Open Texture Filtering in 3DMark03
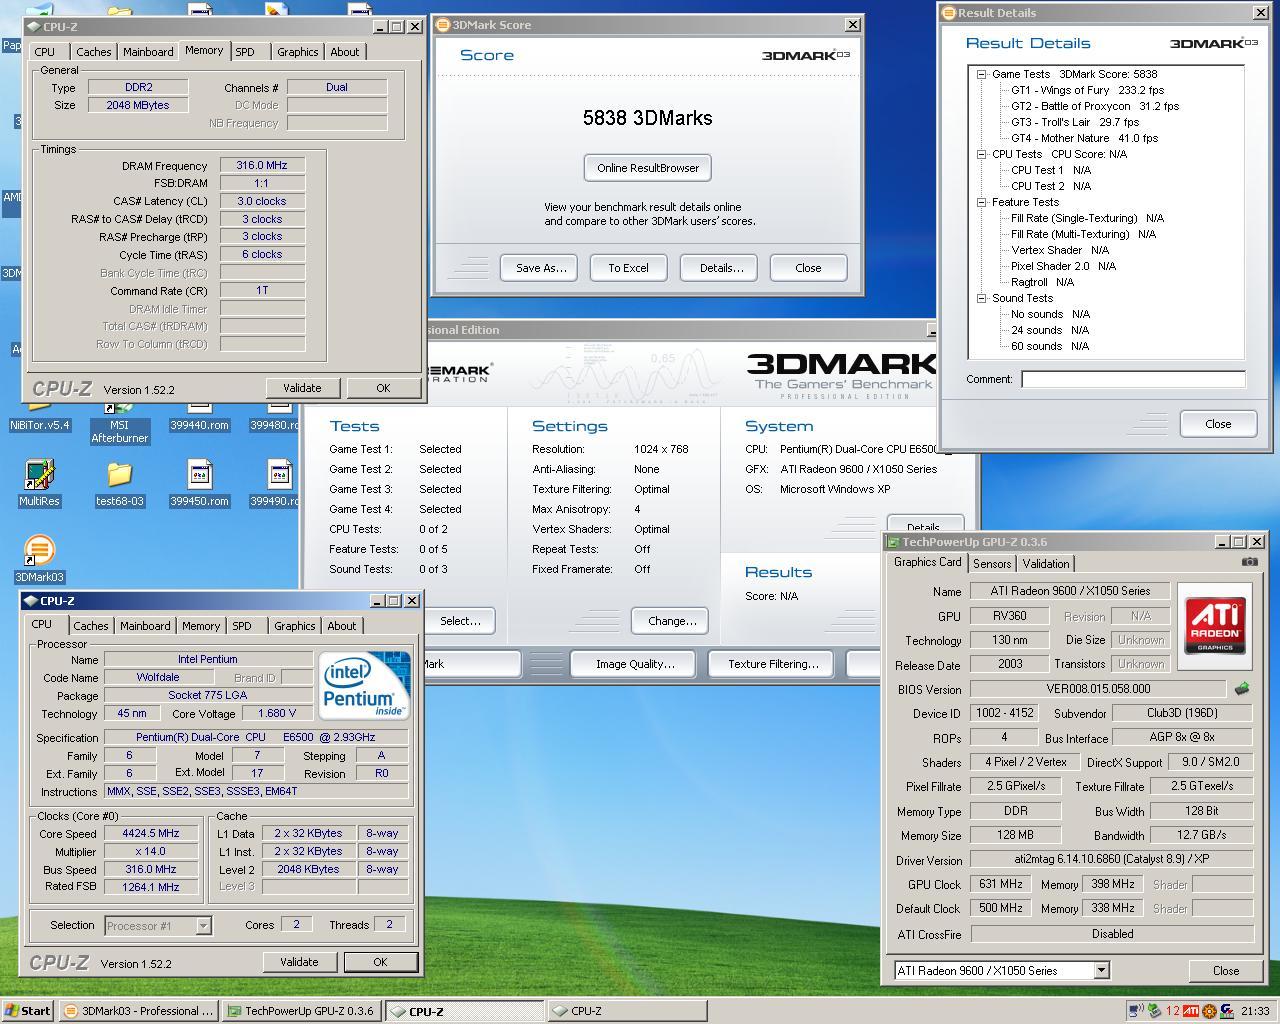This screenshot has height=1024, width=1280. coord(773,664)
